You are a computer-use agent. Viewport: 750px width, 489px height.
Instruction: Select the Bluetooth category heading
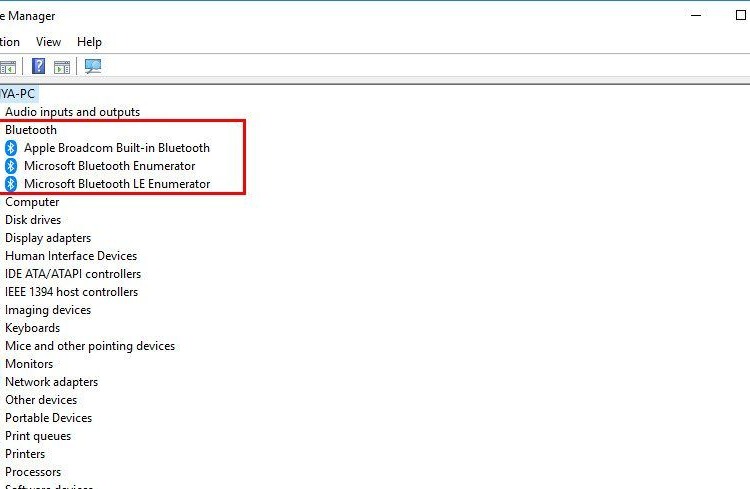[x=31, y=130]
